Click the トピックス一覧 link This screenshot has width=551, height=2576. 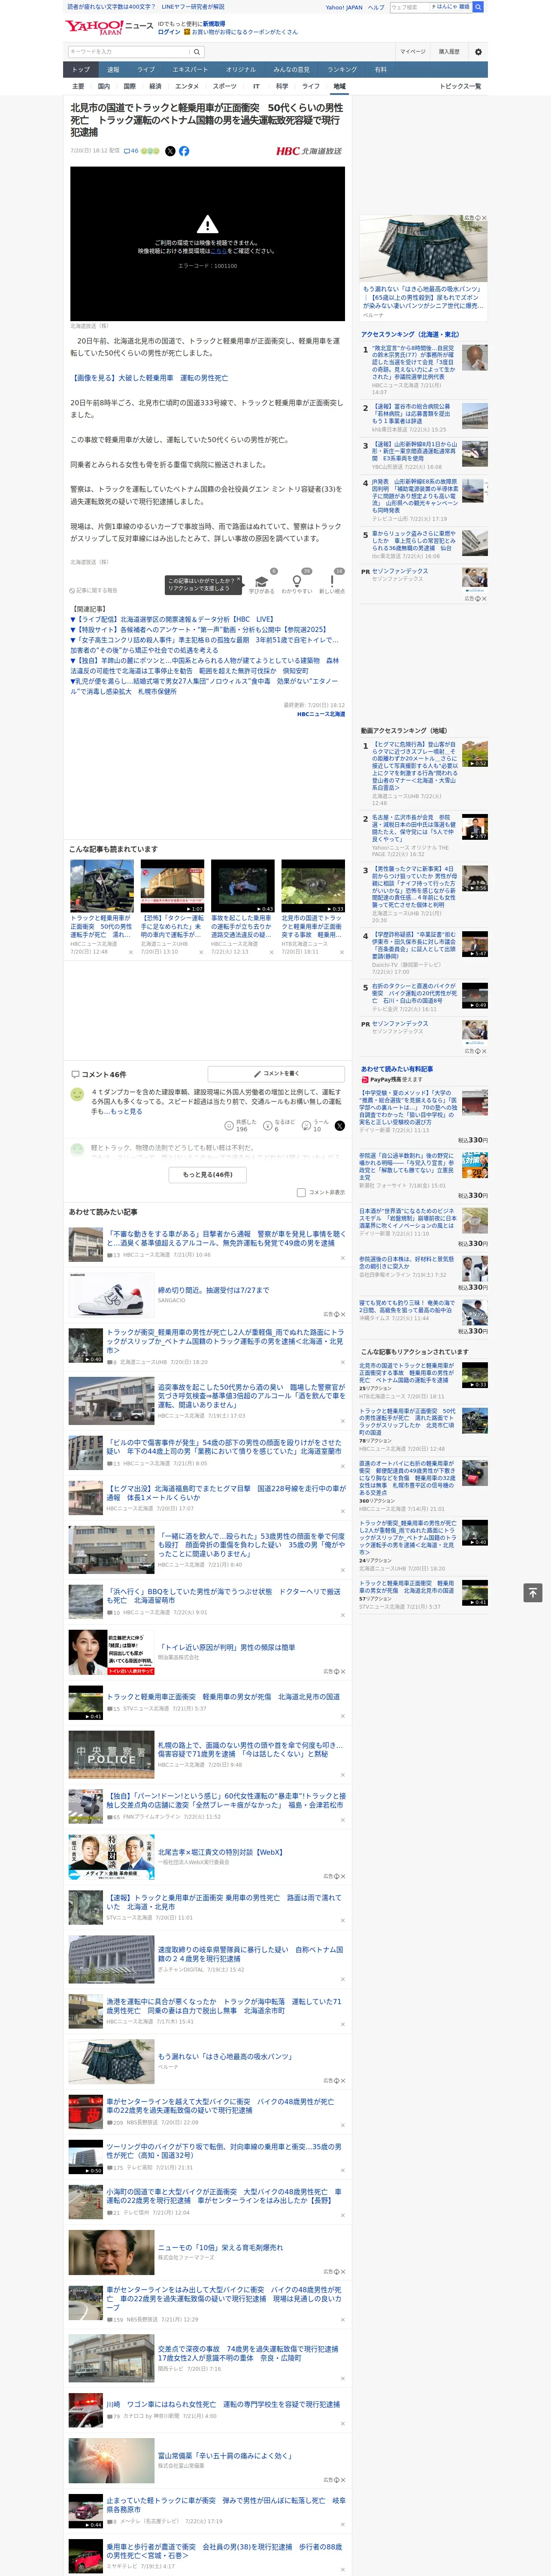click(x=460, y=86)
